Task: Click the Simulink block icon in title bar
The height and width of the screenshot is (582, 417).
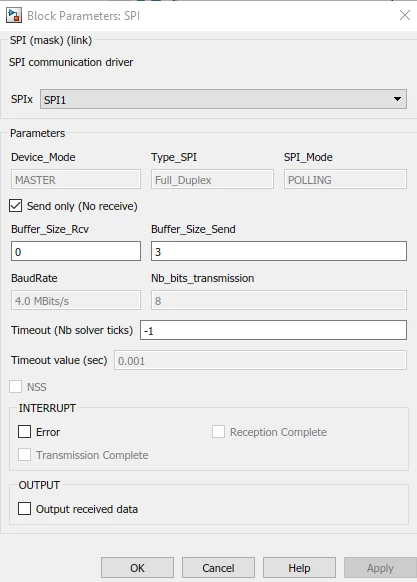Action: pyautogui.click(x=13, y=16)
